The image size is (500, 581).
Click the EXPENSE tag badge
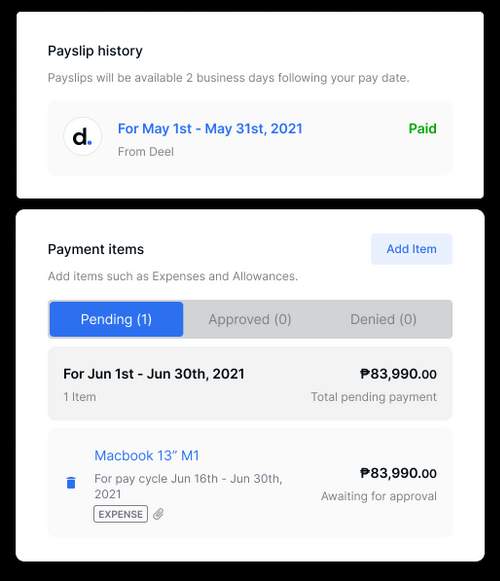tap(120, 514)
